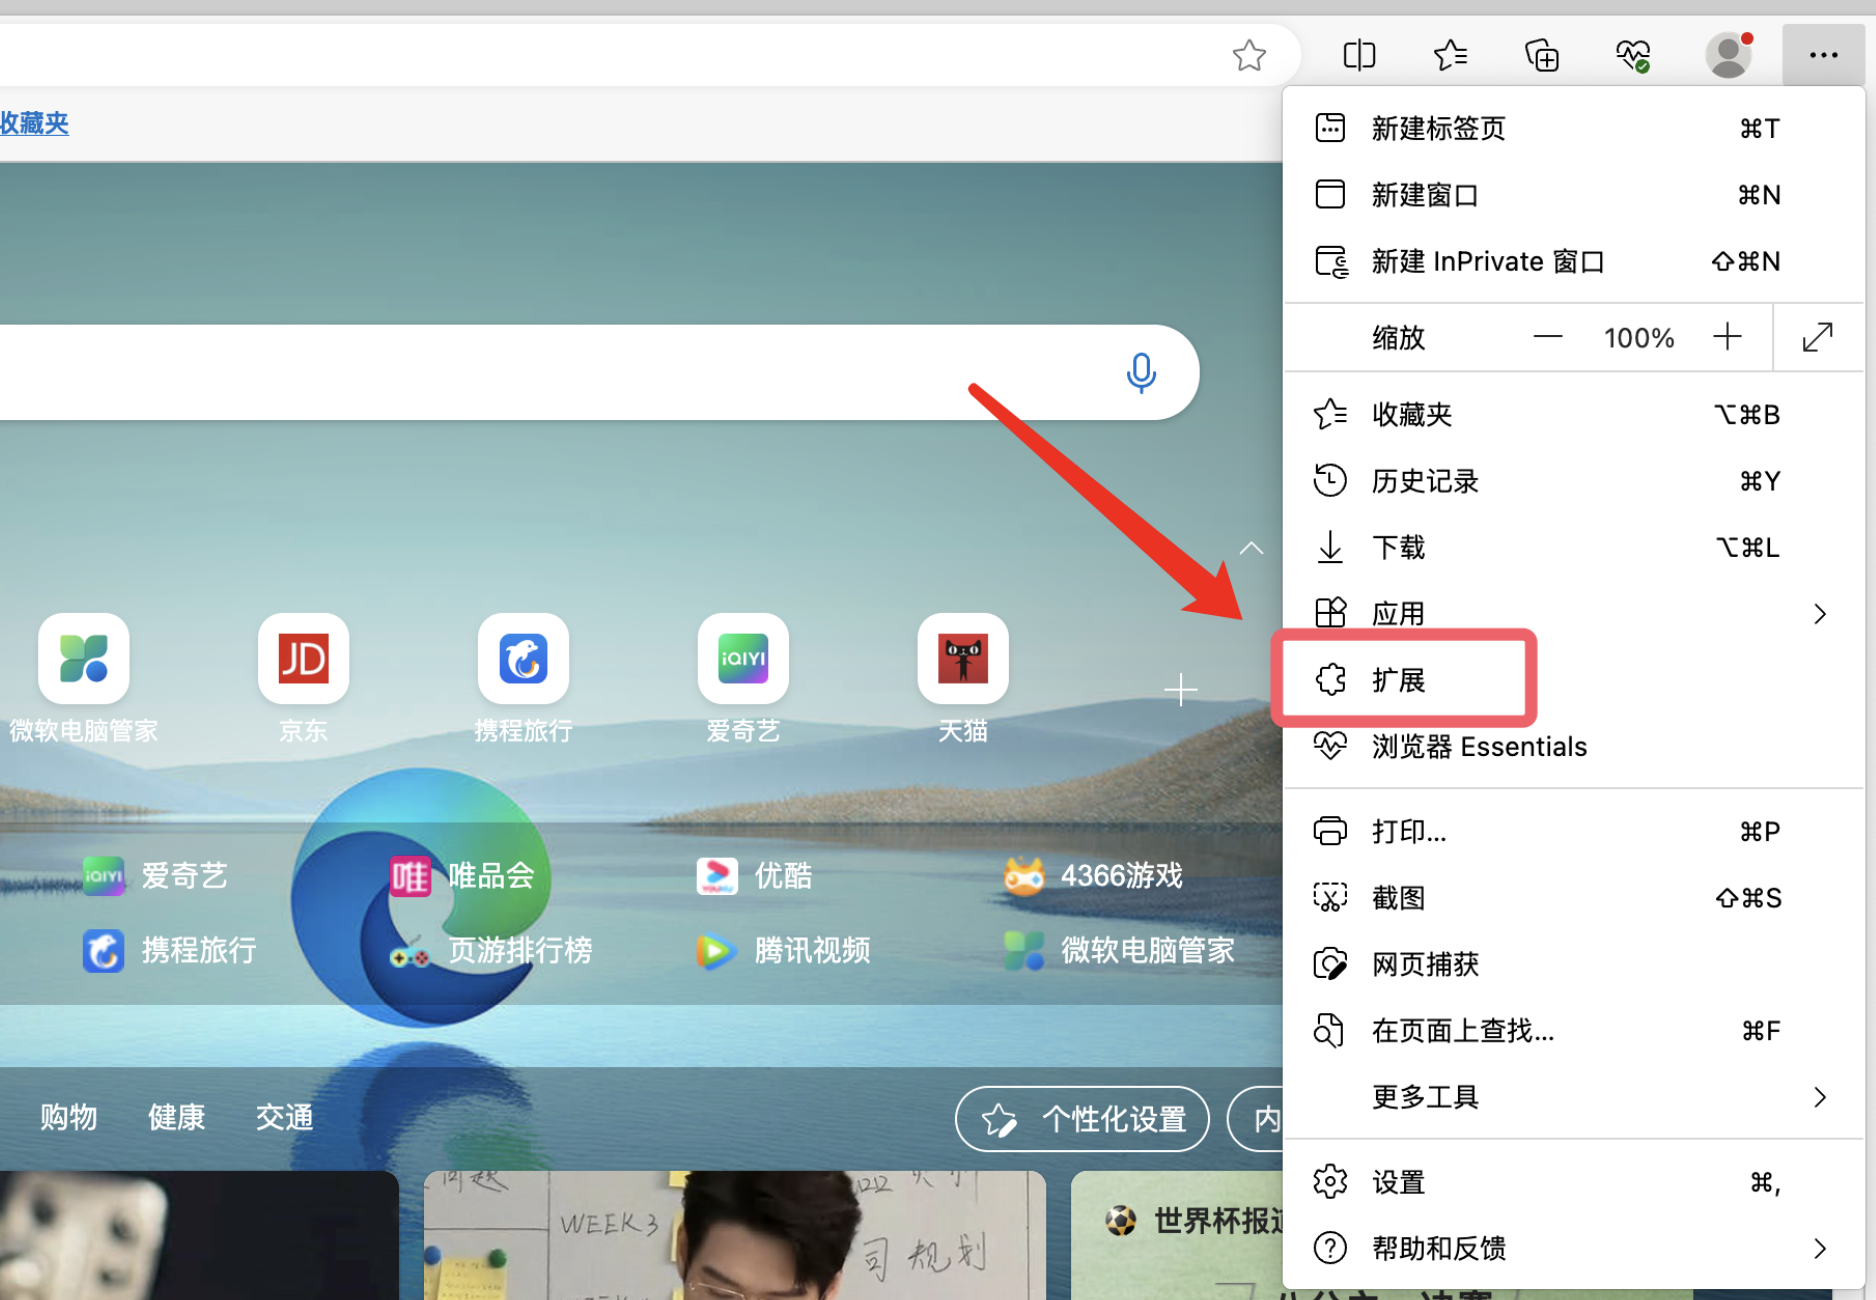This screenshot has height=1300, width=1876.
Task: Increase zoom with the plus button
Action: pyautogui.click(x=1727, y=338)
